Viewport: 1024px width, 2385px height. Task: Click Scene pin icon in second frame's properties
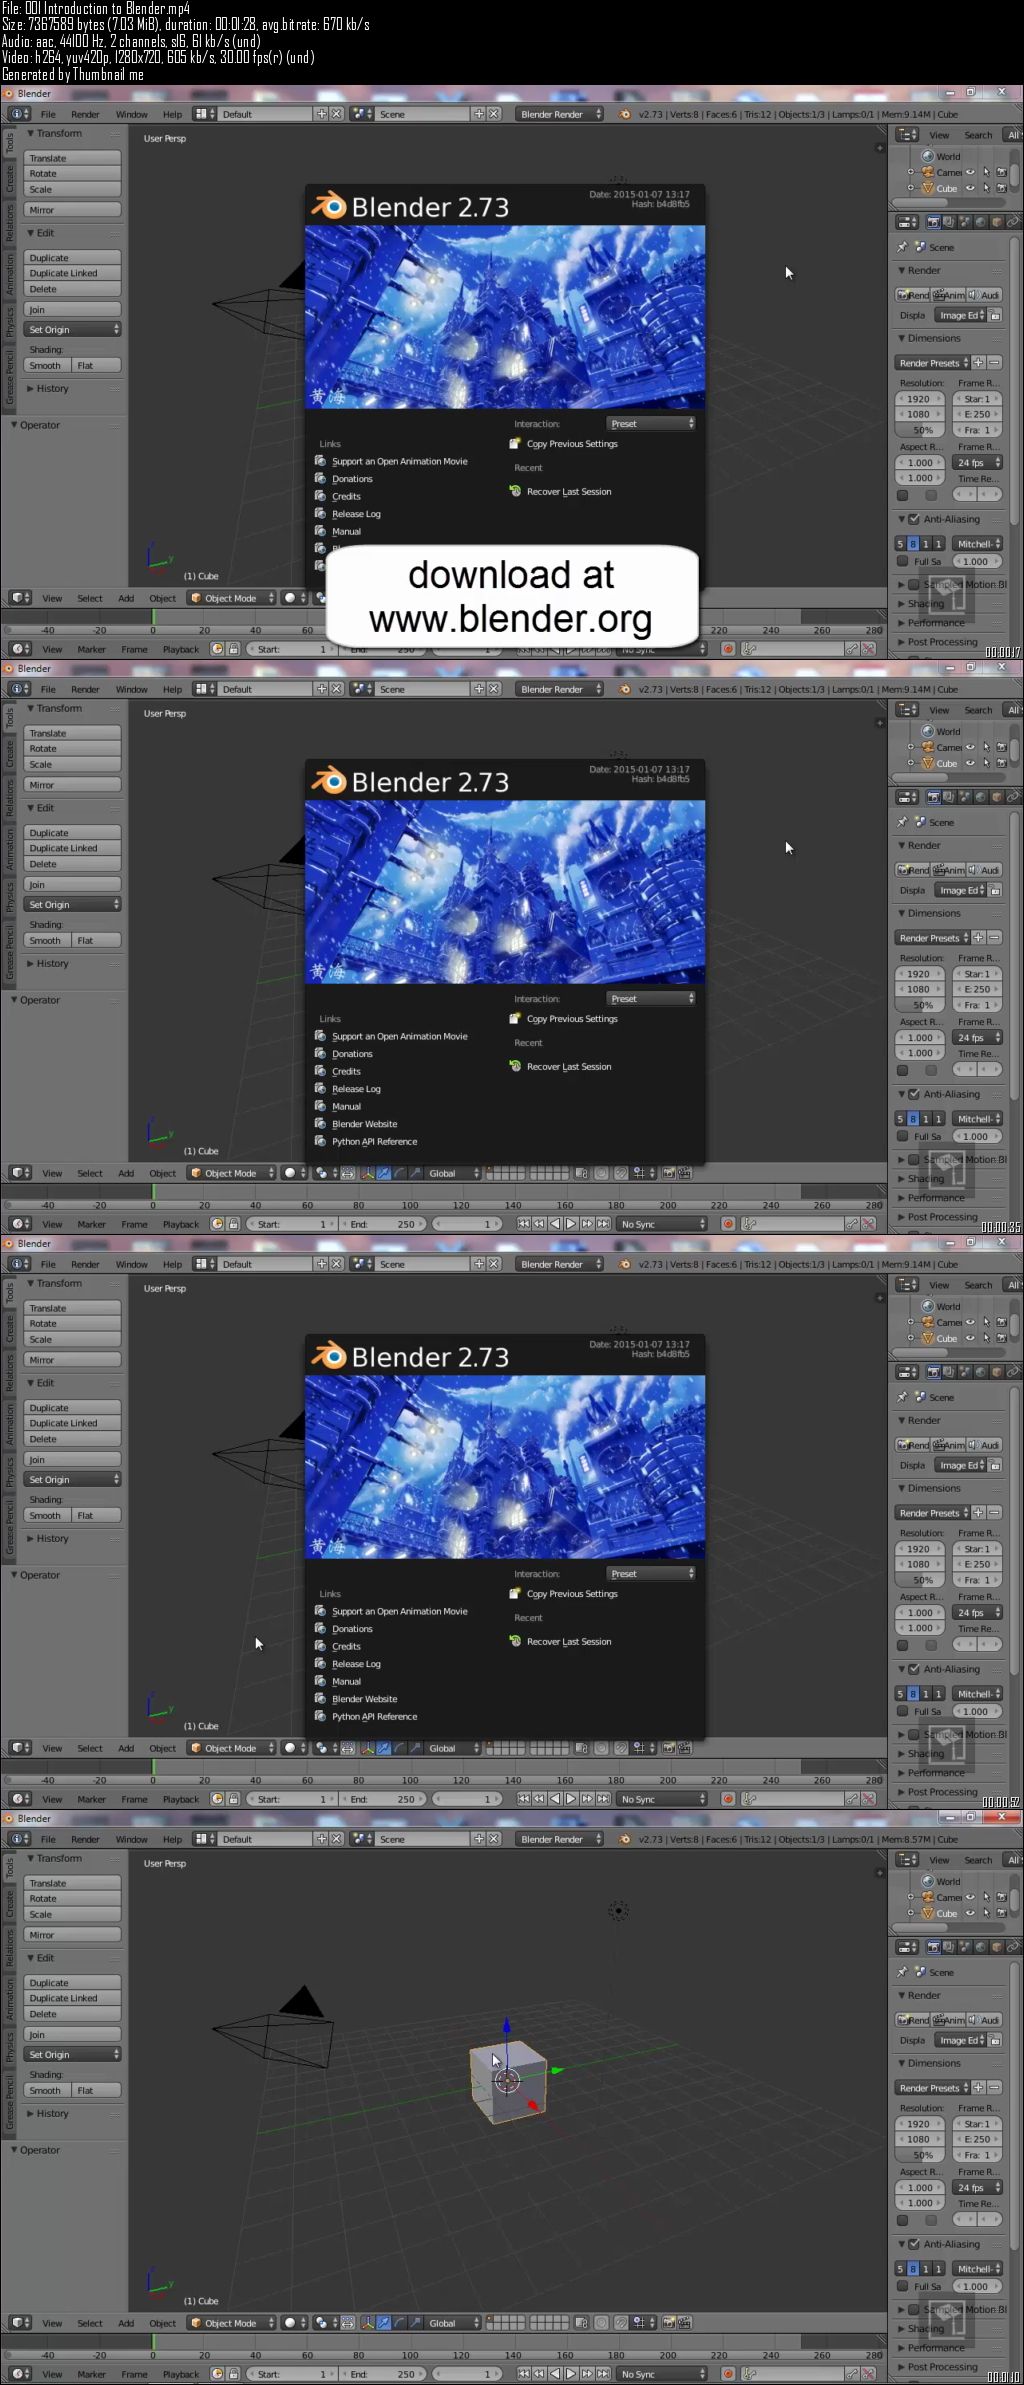click(902, 822)
